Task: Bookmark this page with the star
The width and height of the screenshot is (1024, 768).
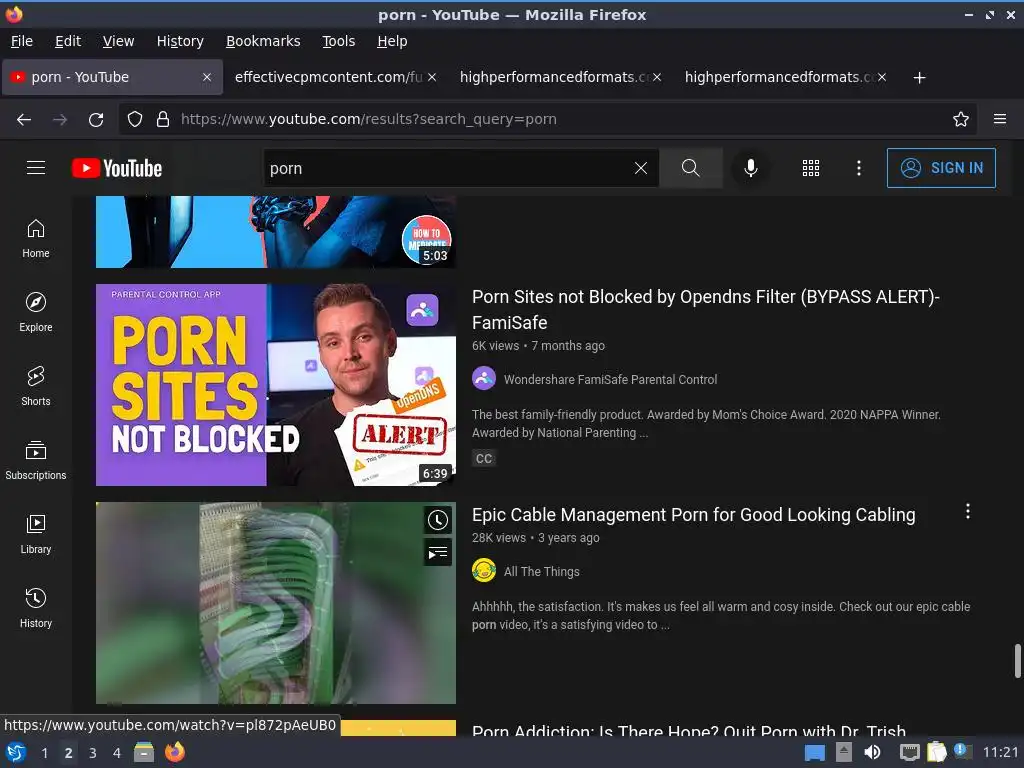Action: click(x=960, y=119)
